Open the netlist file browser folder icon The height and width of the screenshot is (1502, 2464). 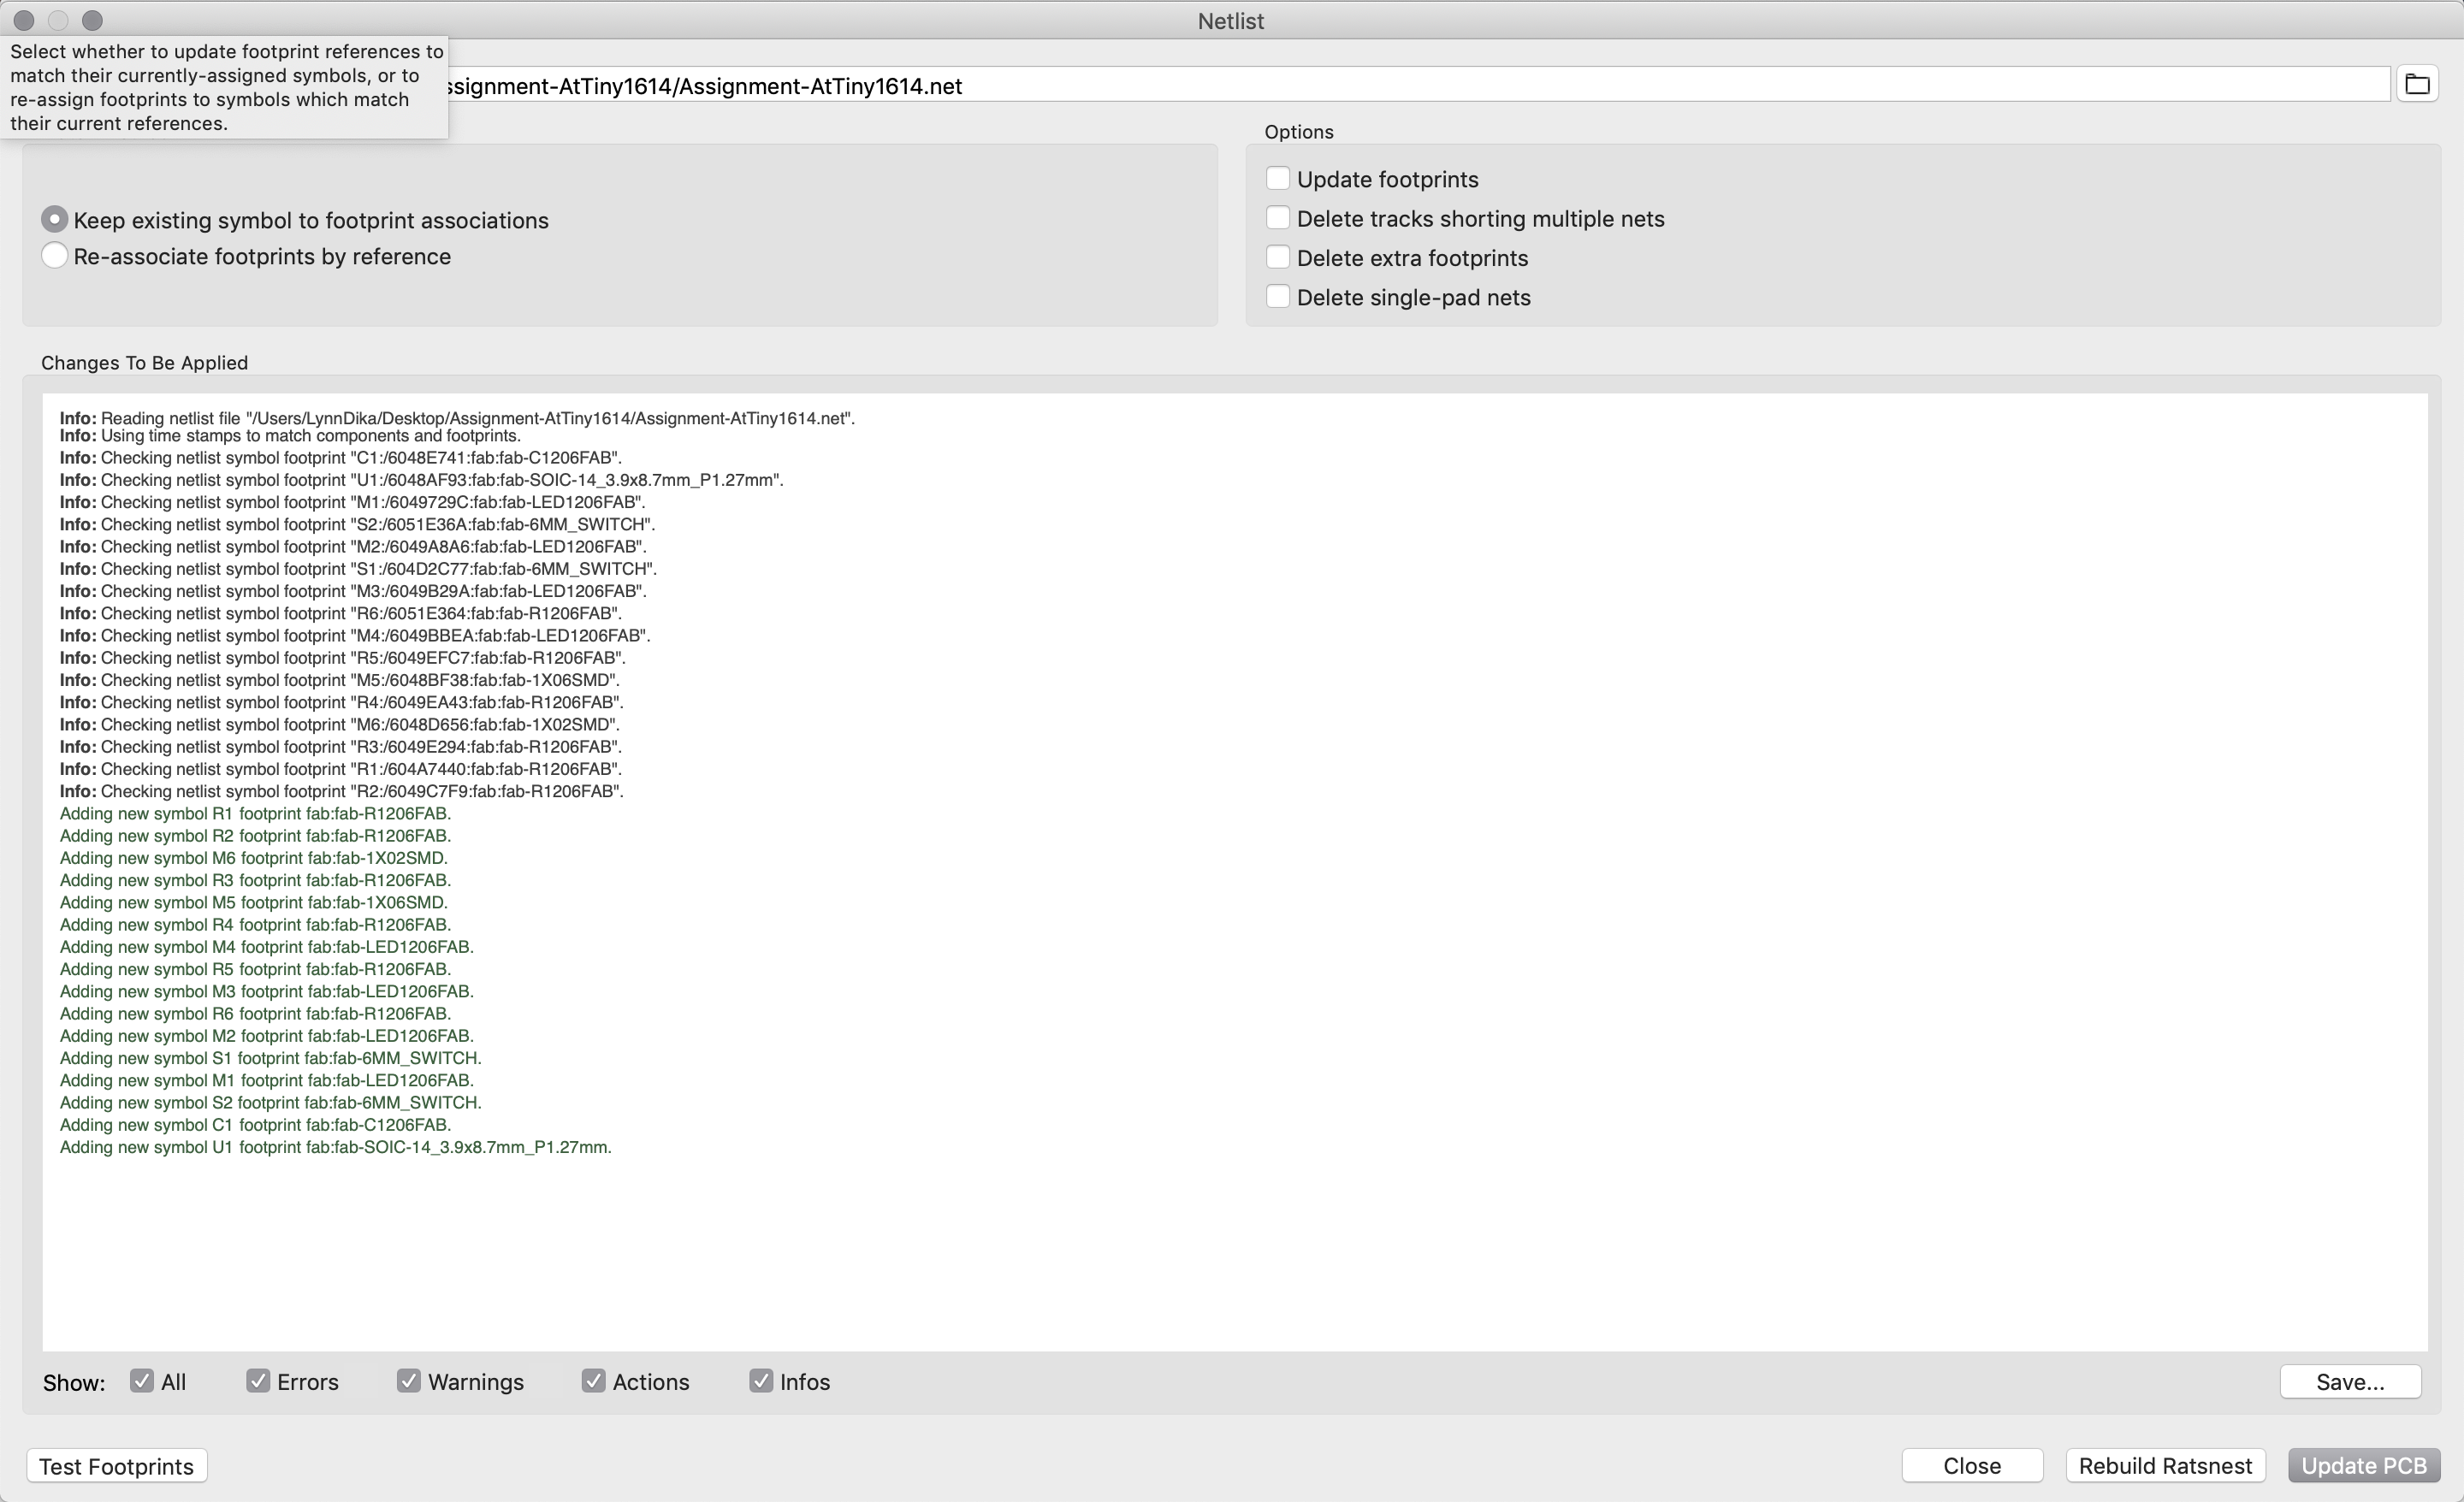click(2417, 84)
